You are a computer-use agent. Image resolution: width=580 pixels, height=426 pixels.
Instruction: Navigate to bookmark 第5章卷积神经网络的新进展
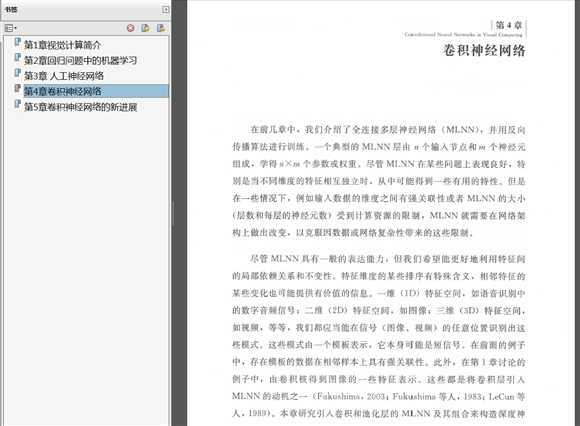point(80,107)
